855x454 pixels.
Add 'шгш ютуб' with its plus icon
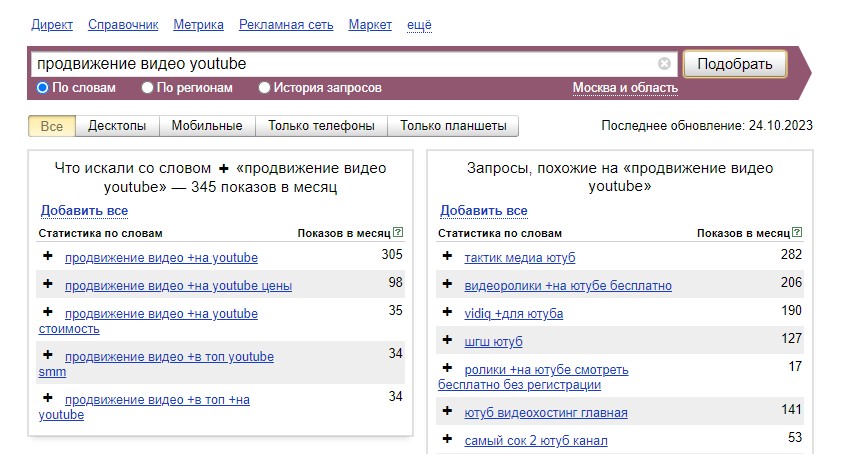pyautogui.click(x=448, y=340)
